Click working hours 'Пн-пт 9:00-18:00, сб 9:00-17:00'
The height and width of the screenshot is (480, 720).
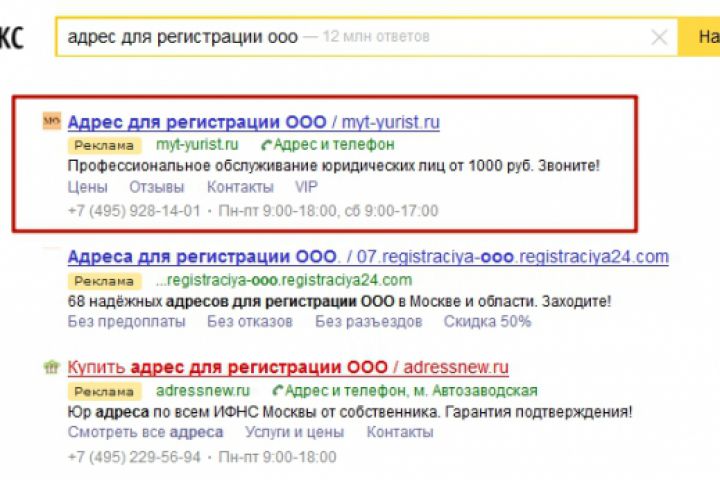pyautogui.click(x=328, y=211)
